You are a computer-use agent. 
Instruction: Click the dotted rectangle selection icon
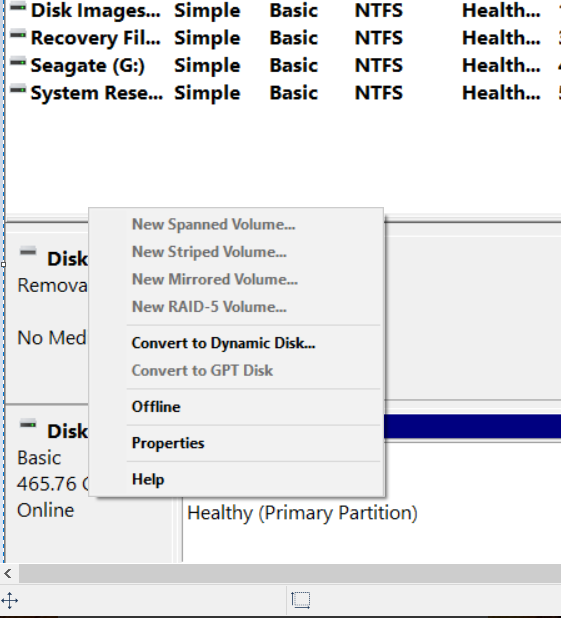(x=301, y=600)
